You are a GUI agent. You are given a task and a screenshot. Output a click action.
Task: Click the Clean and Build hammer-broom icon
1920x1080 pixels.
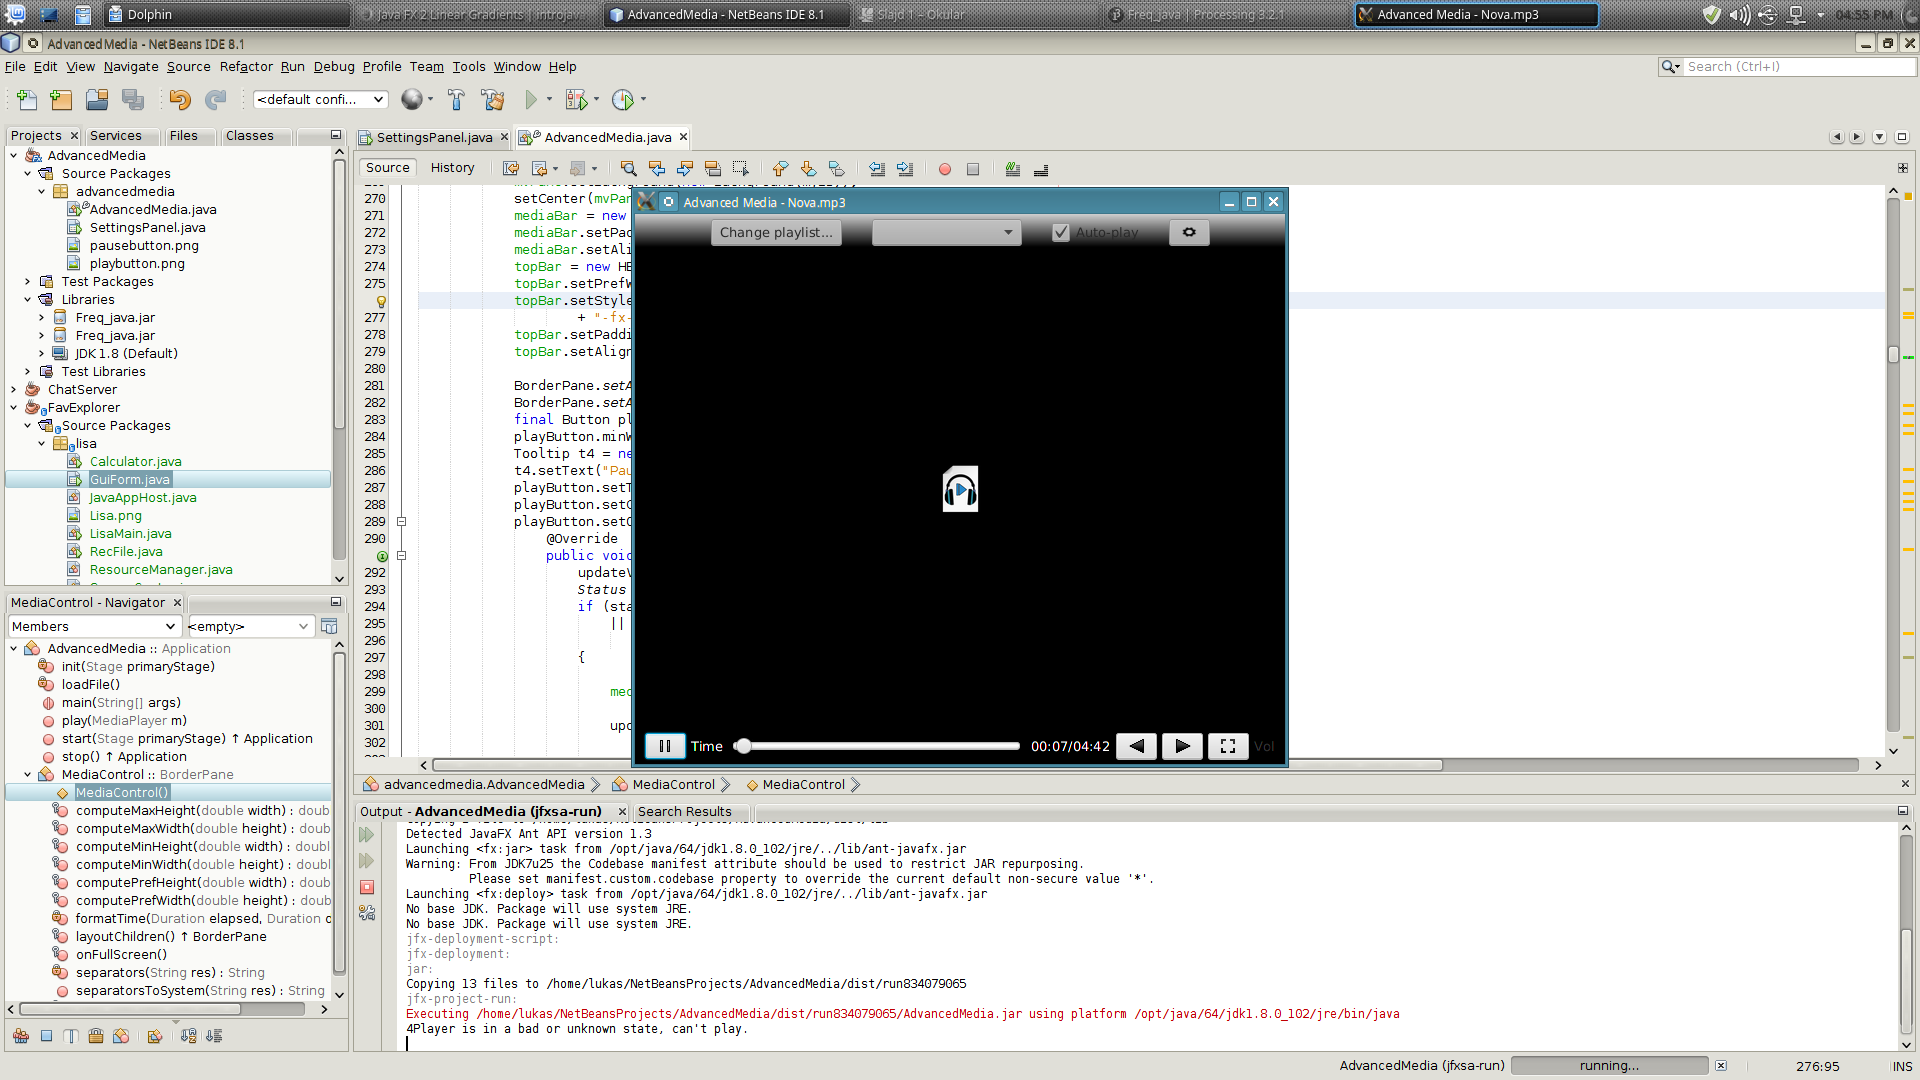point(492,99)
